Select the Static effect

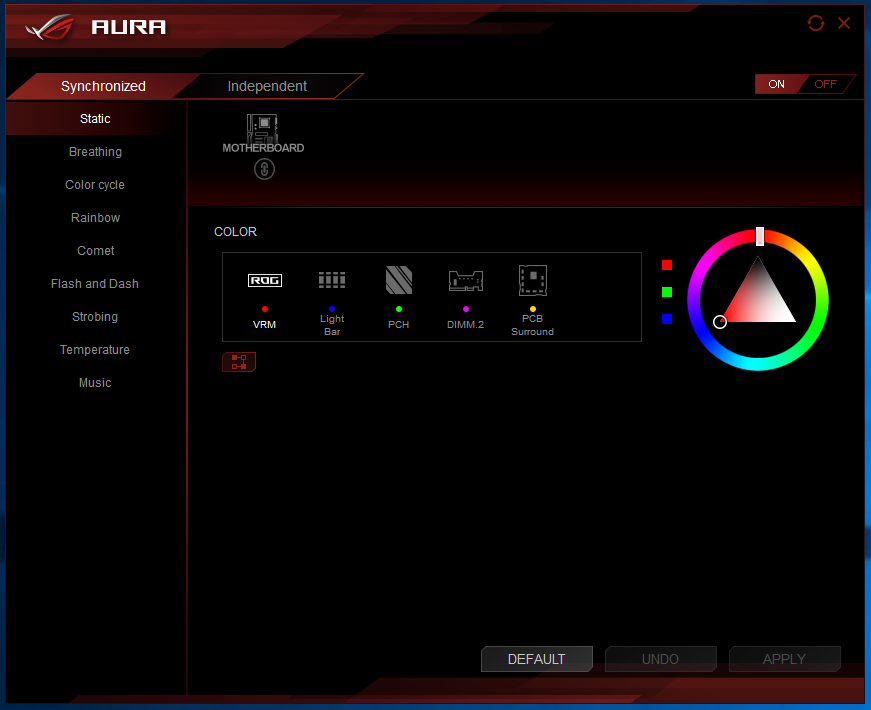click(96, 118)
